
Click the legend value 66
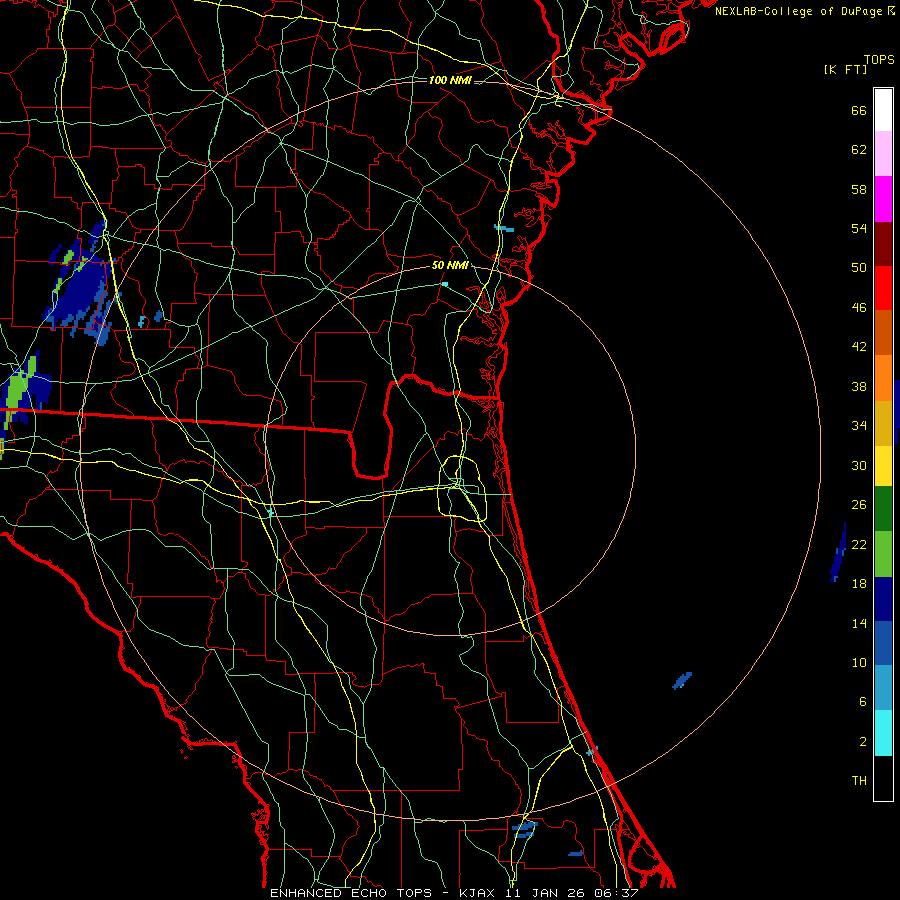[x=859, y=111]
